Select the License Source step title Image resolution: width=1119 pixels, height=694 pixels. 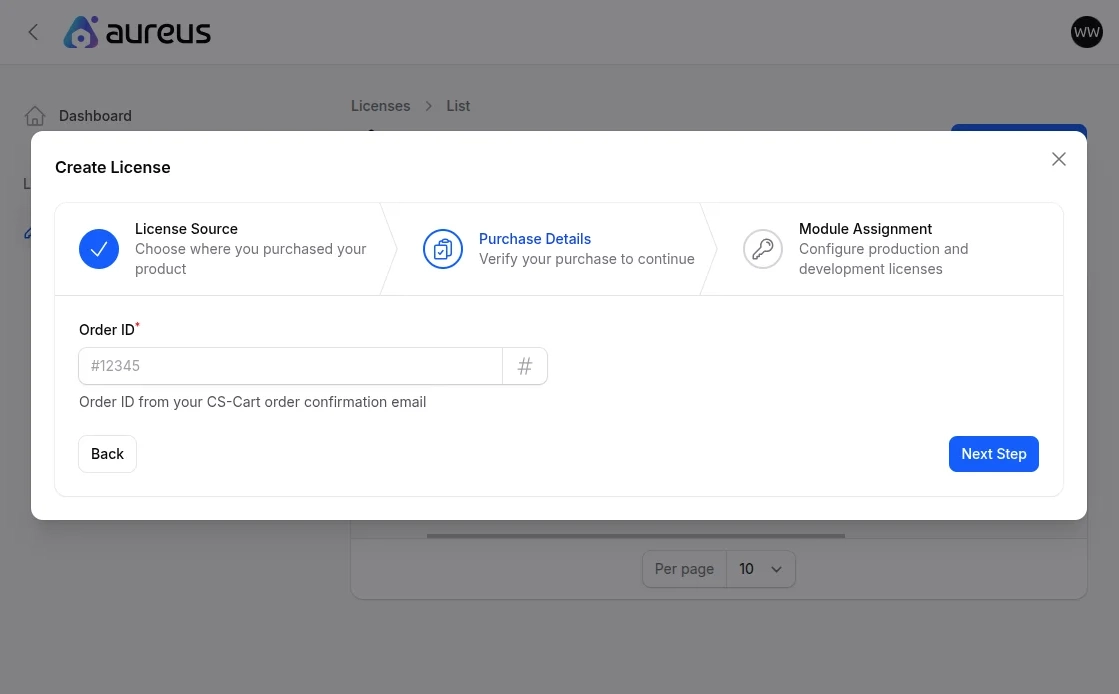pos(186,229)
